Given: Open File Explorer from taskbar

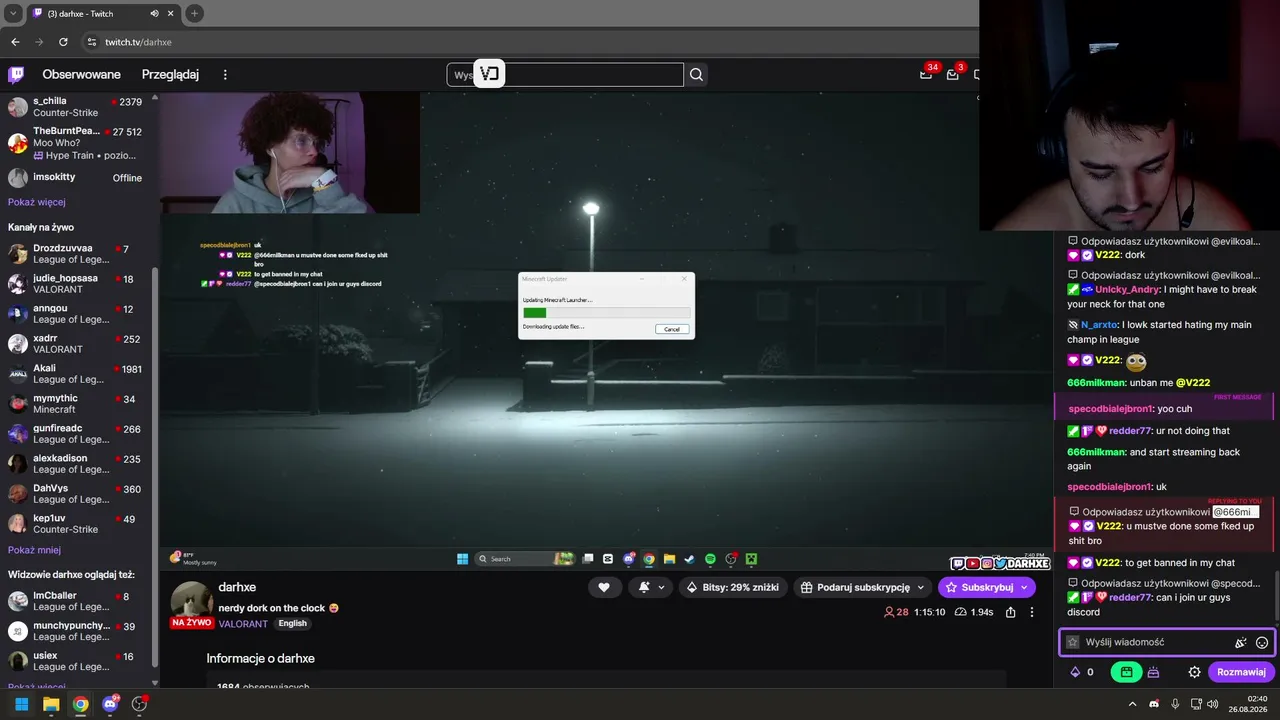Looking at the screenshot, I should pyautogui.click(x=51, y=704).
